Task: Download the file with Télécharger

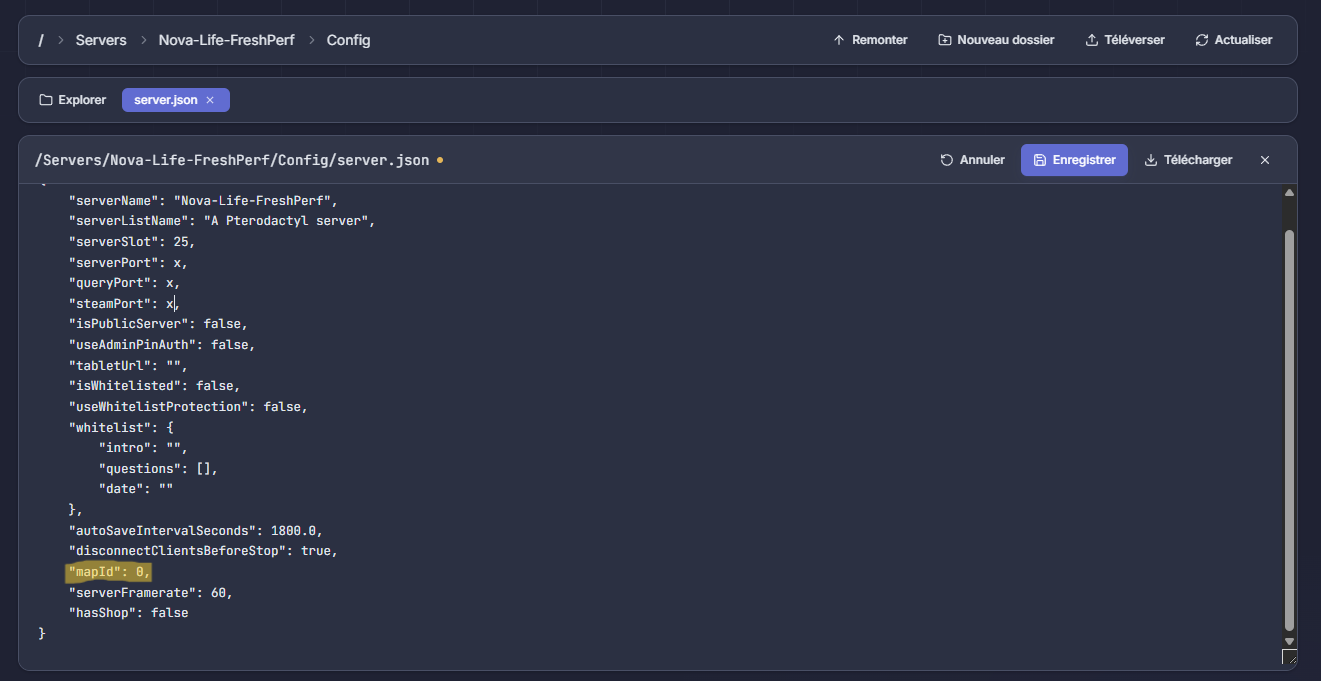Action: tap(1188, 160)
